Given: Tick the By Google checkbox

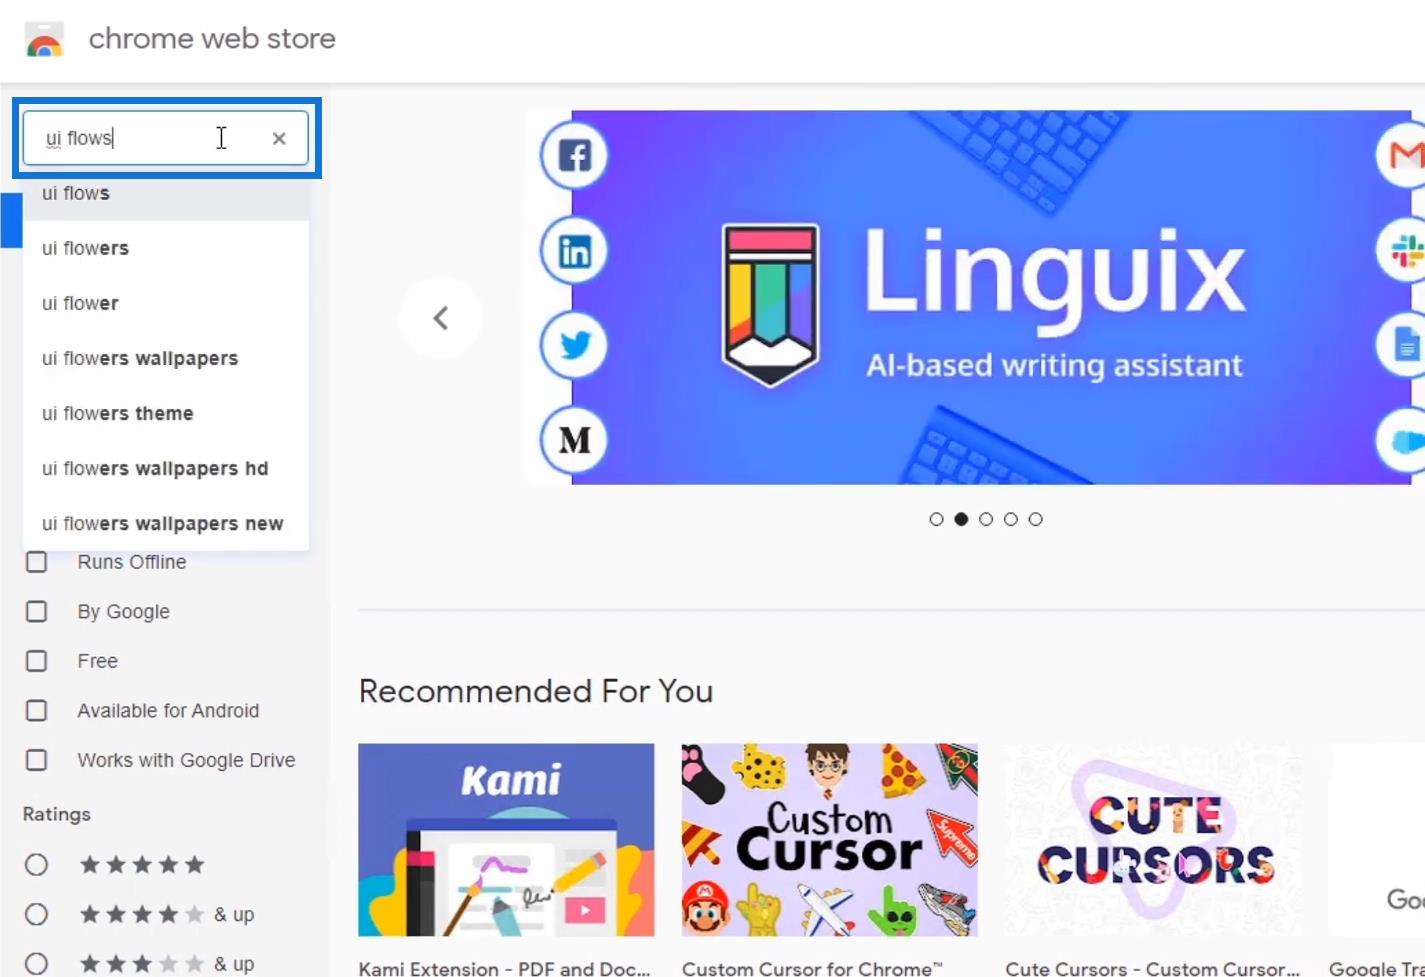Looking at the screenshot, I should click(x=36, y=611).
